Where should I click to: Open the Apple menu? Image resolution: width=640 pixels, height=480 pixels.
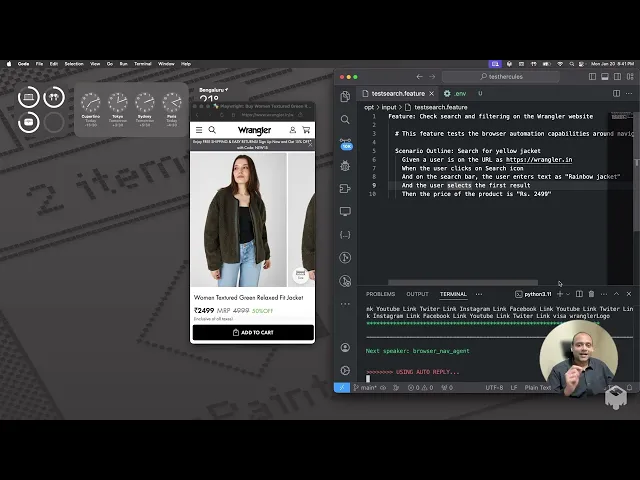(9, 64)
